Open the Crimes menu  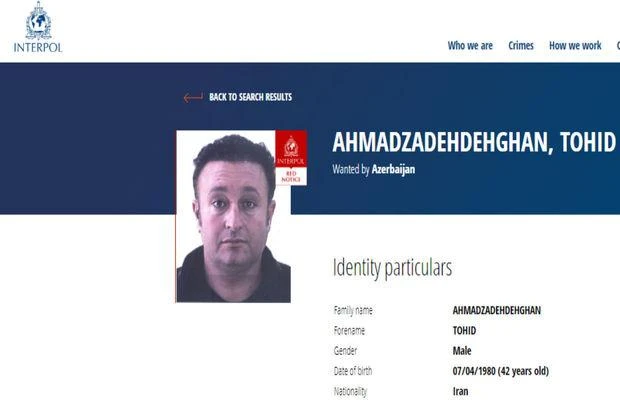521,45
